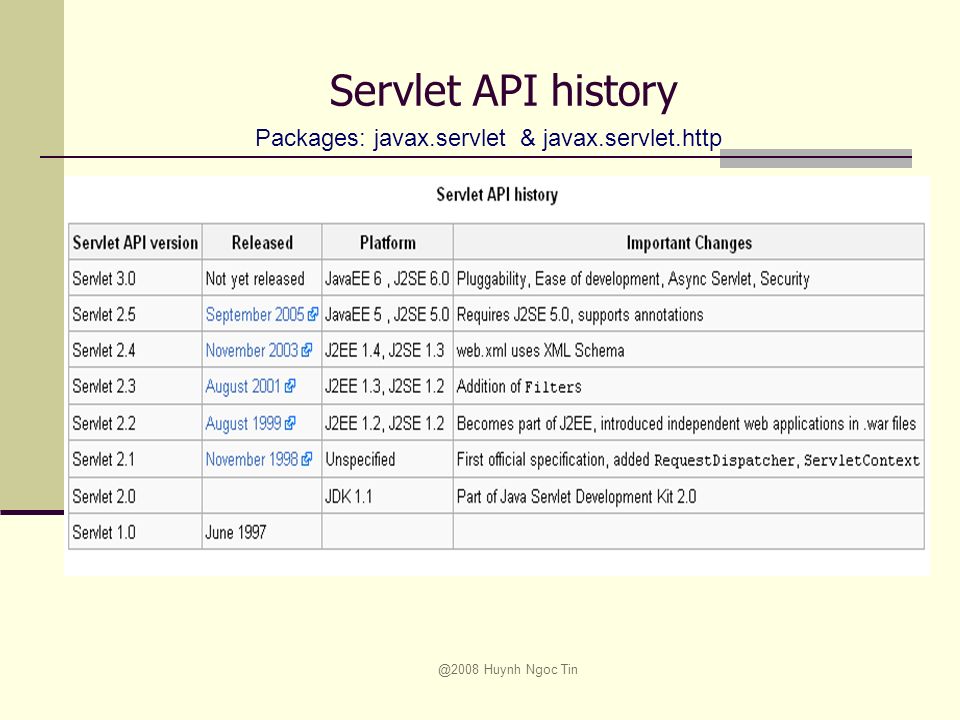Select the 'Servlet 2.3' cell
The image size is (960, 720).
(135, 386)
